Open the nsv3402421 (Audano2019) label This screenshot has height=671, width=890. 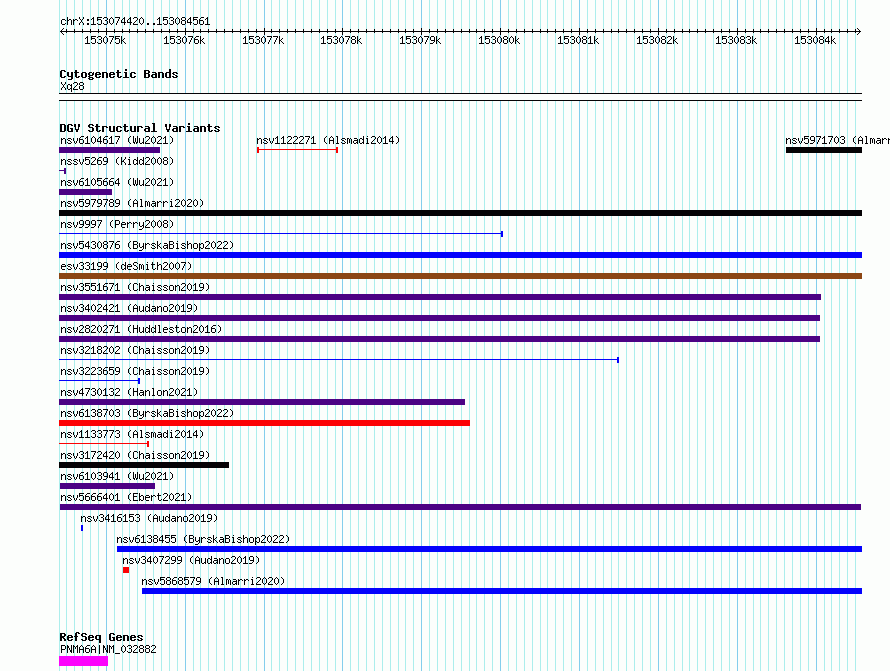[129, 308]
